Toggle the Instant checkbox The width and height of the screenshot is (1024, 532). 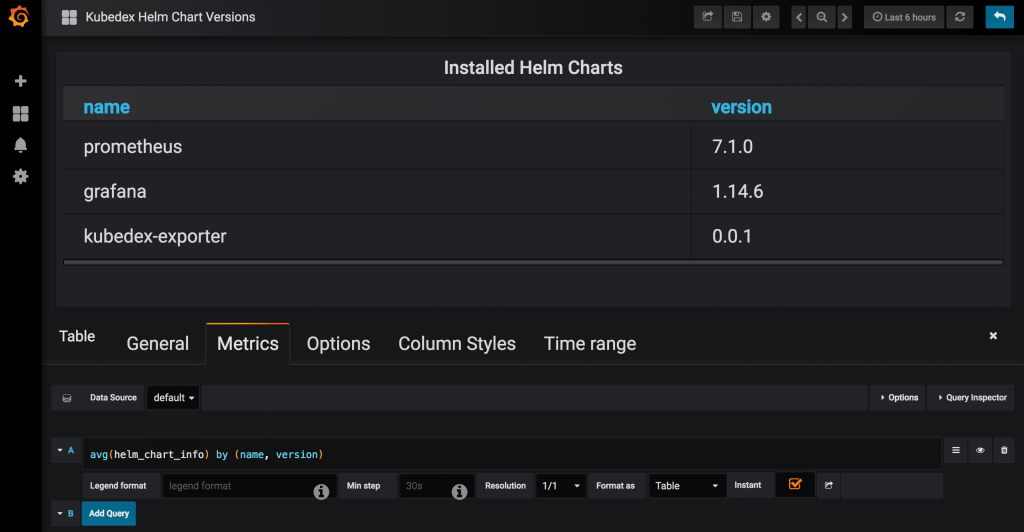coord(795,484)
